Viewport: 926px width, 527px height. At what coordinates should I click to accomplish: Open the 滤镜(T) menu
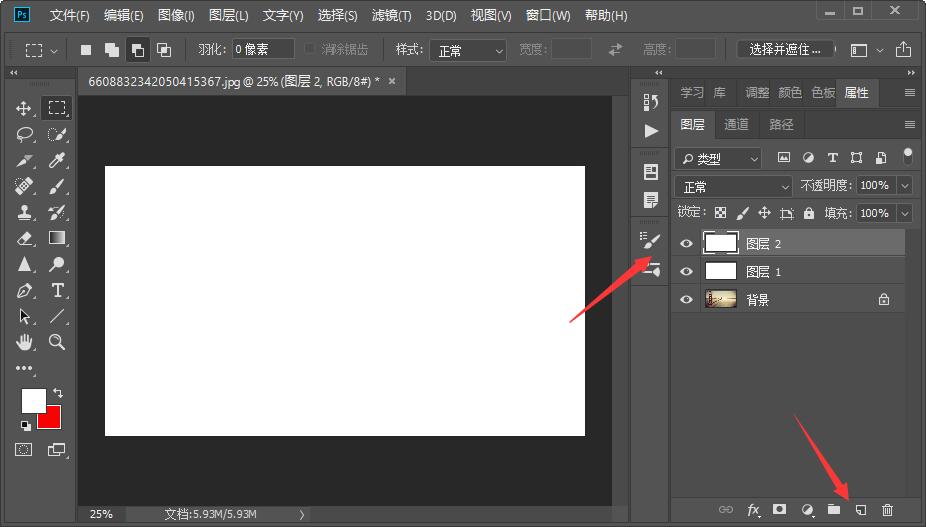pyautogui.click(x=392, y=15)
